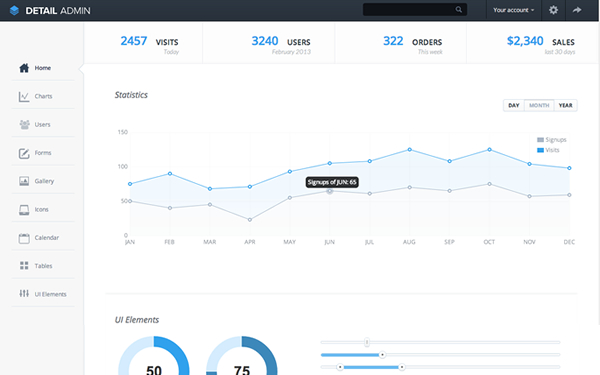Click the Home house icon

24,68
